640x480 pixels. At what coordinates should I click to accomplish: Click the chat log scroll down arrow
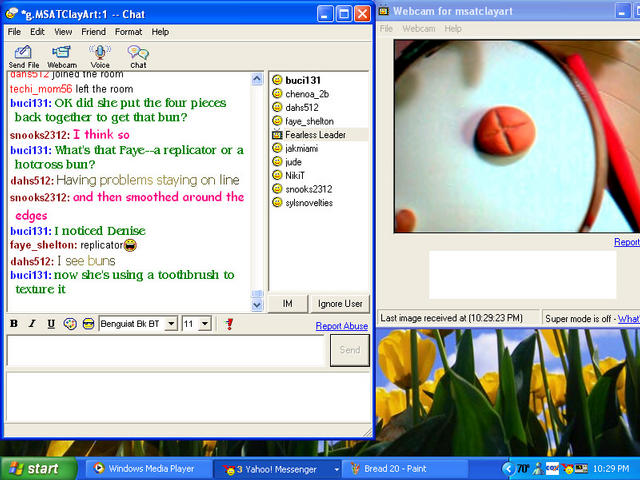click(257, 304)
